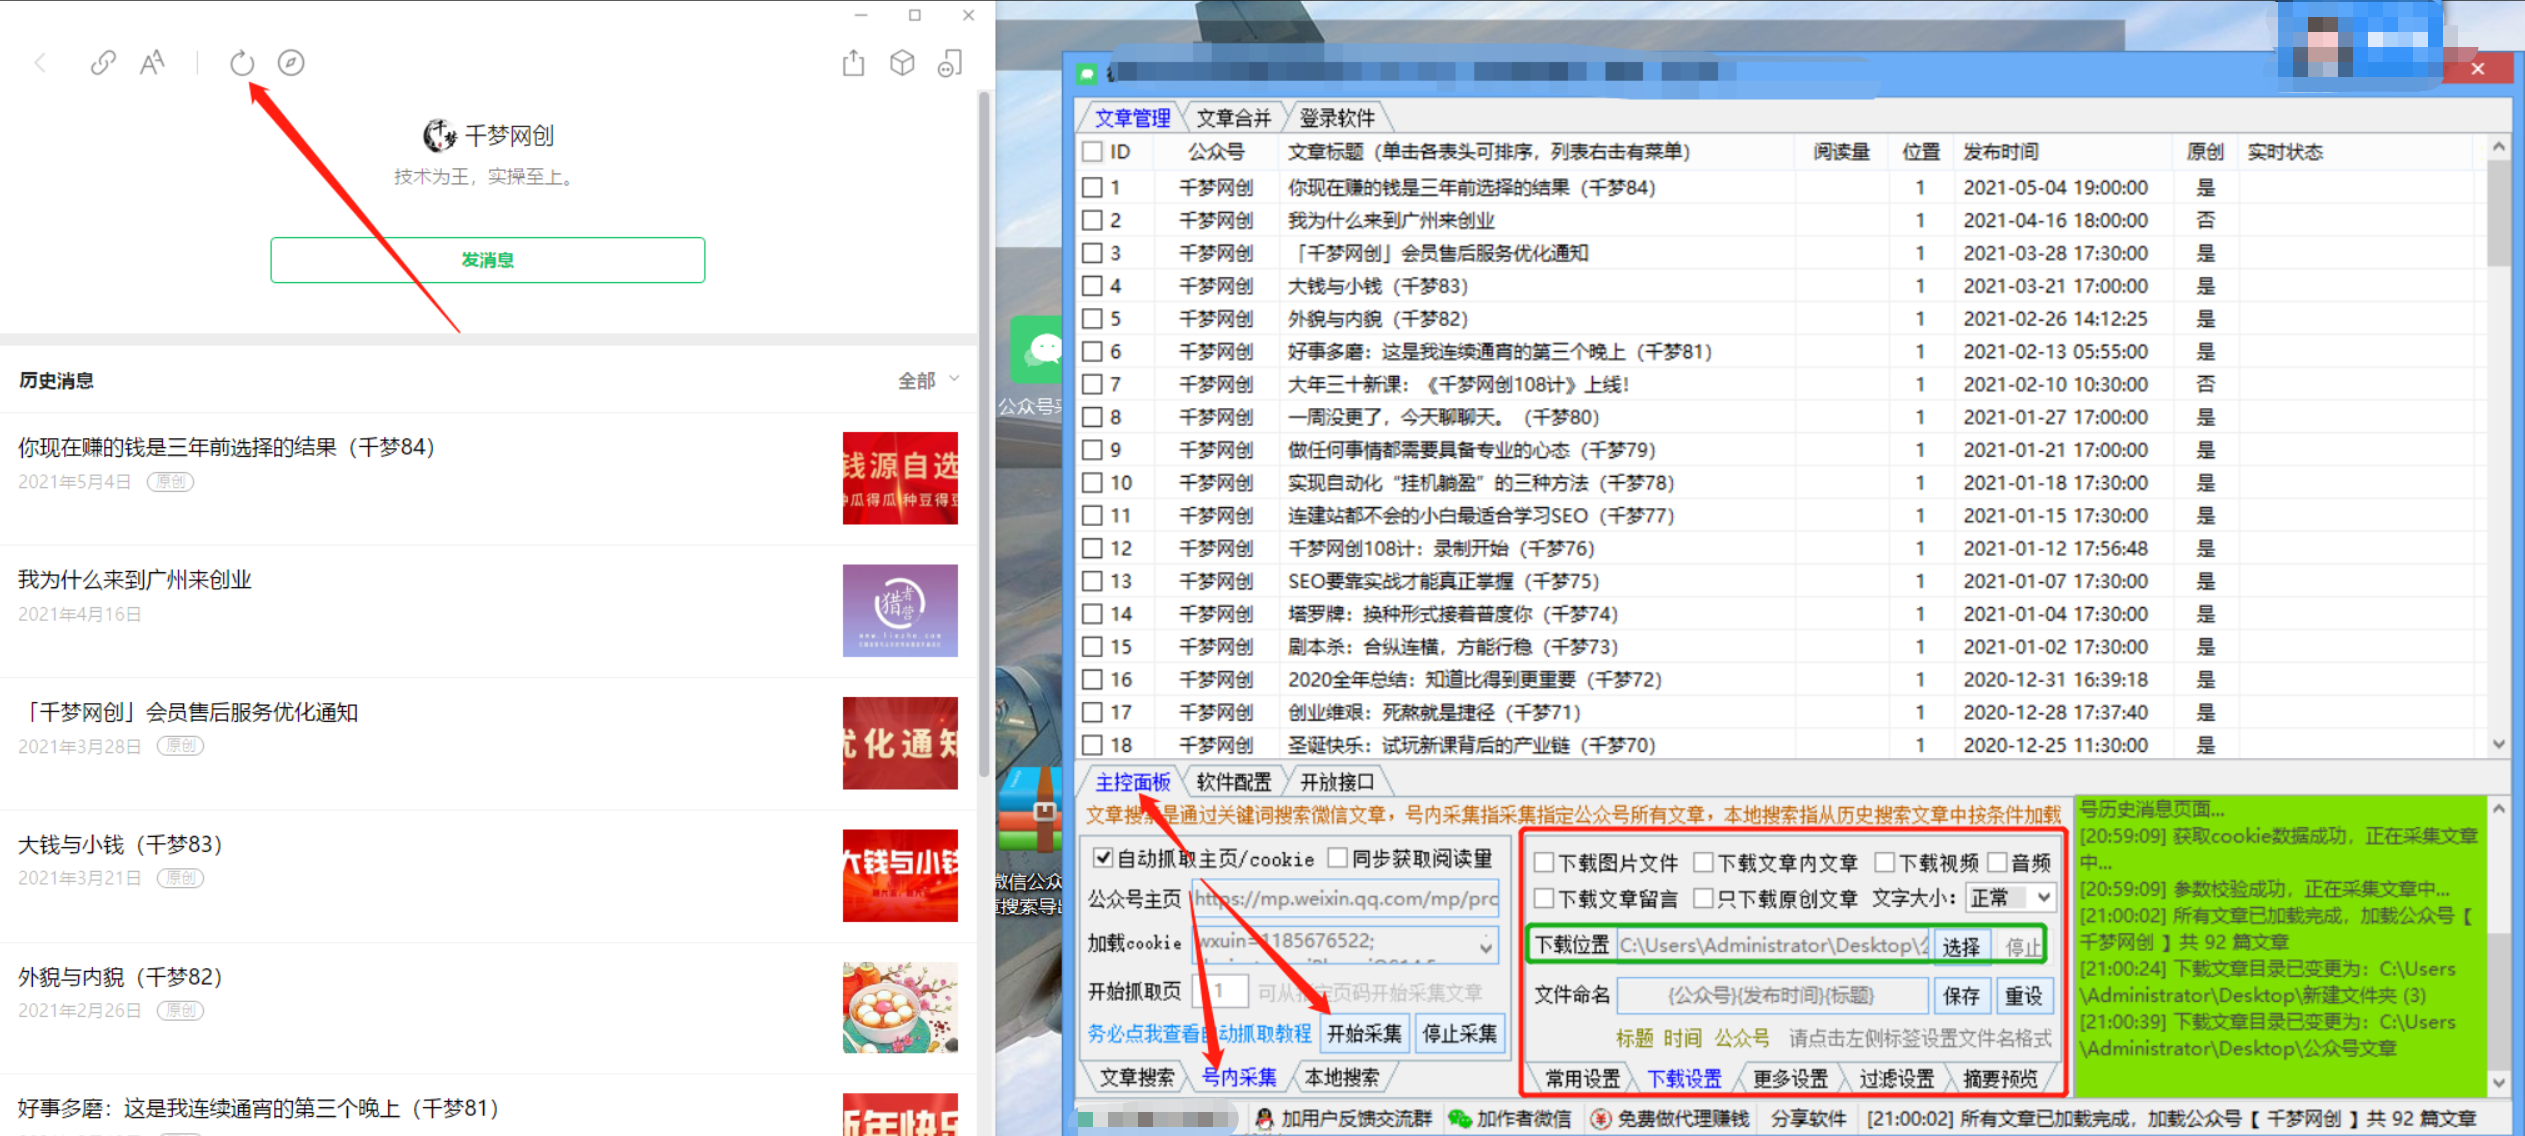Click 选择 to choose download location
The width and height of the screenshot is (2525, 1136).
(x=1961, y=946)
